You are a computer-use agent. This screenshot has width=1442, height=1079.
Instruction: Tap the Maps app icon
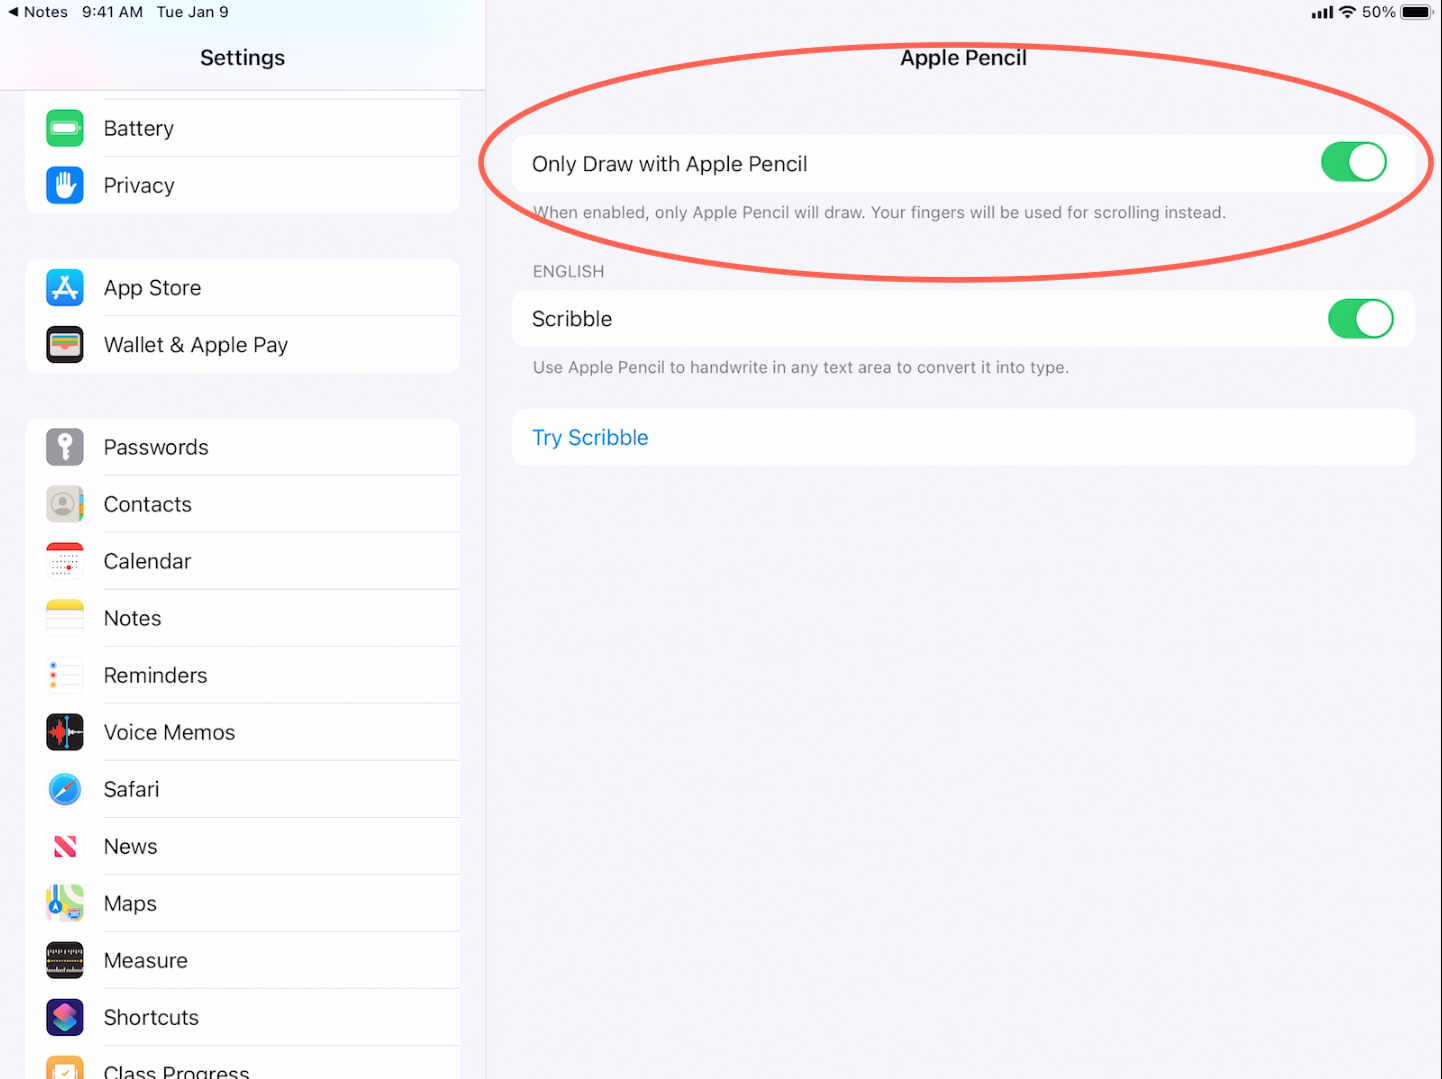(65, 903)
